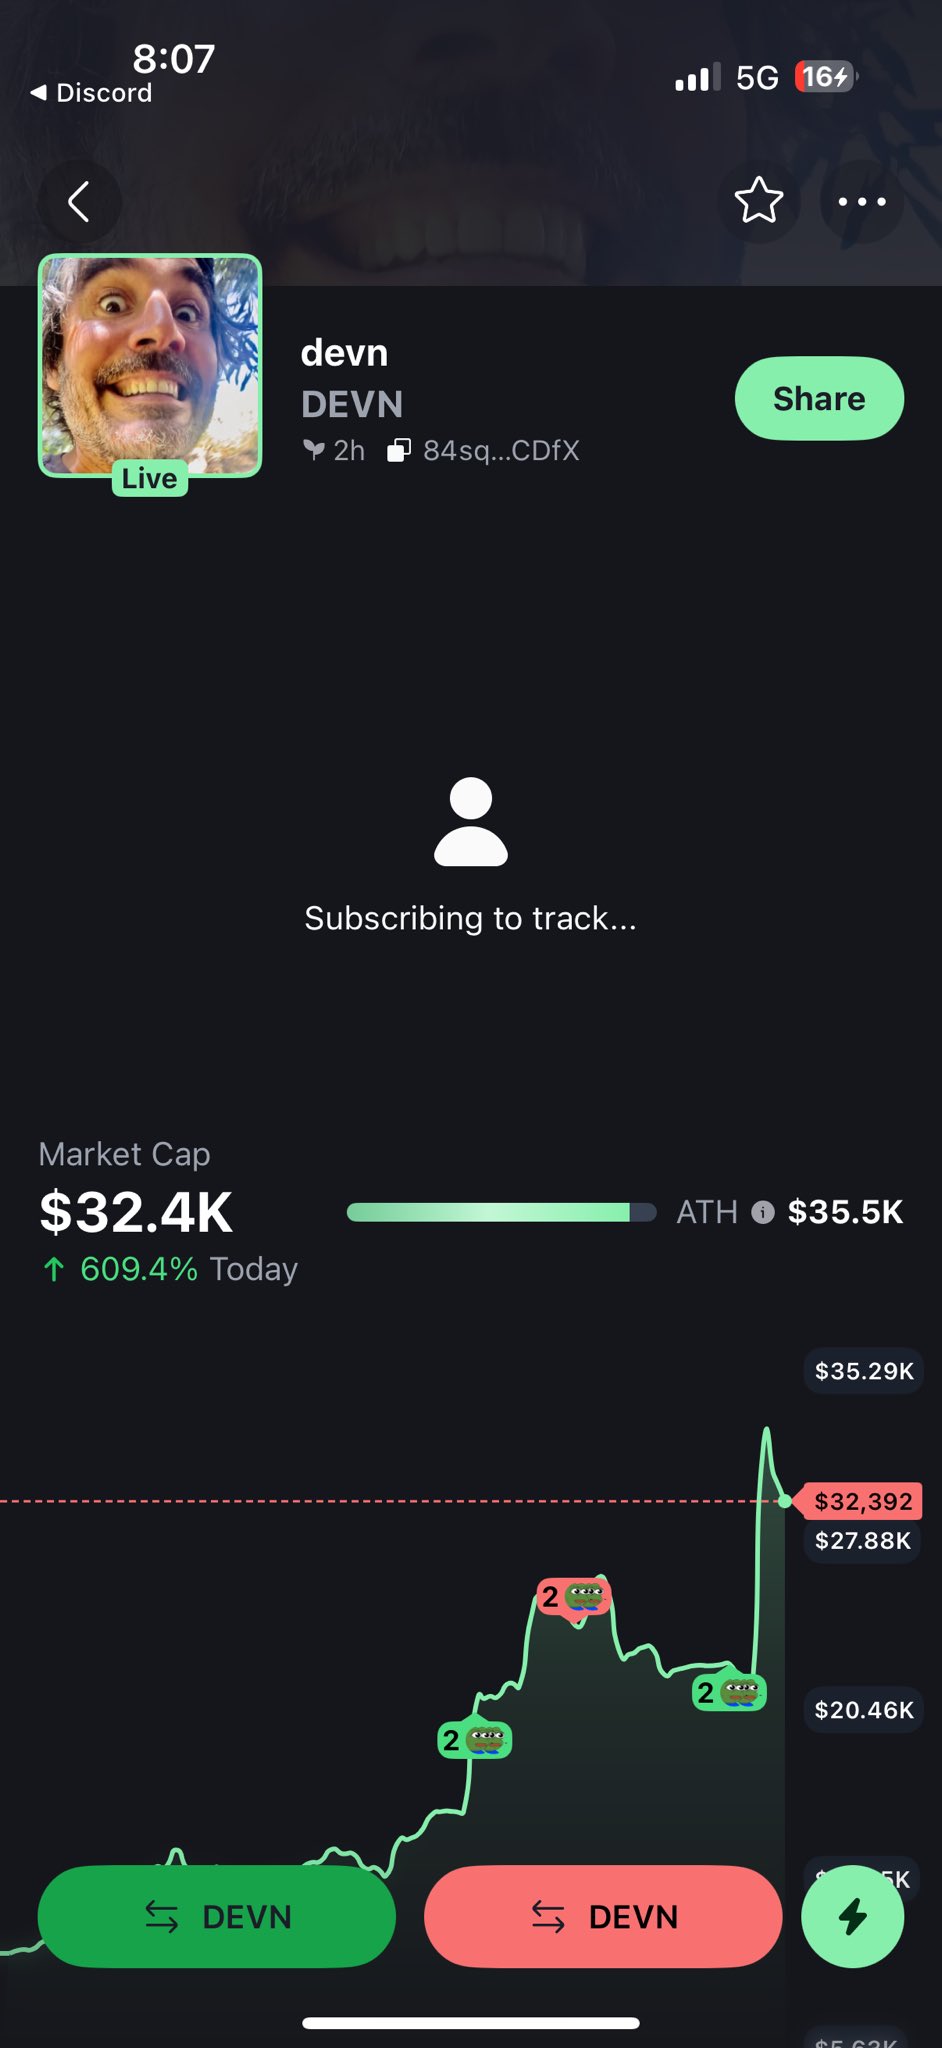Tap the red DEVN sell button
Viewport: 942px width, 2048px height.
[x=603, y=1916]
